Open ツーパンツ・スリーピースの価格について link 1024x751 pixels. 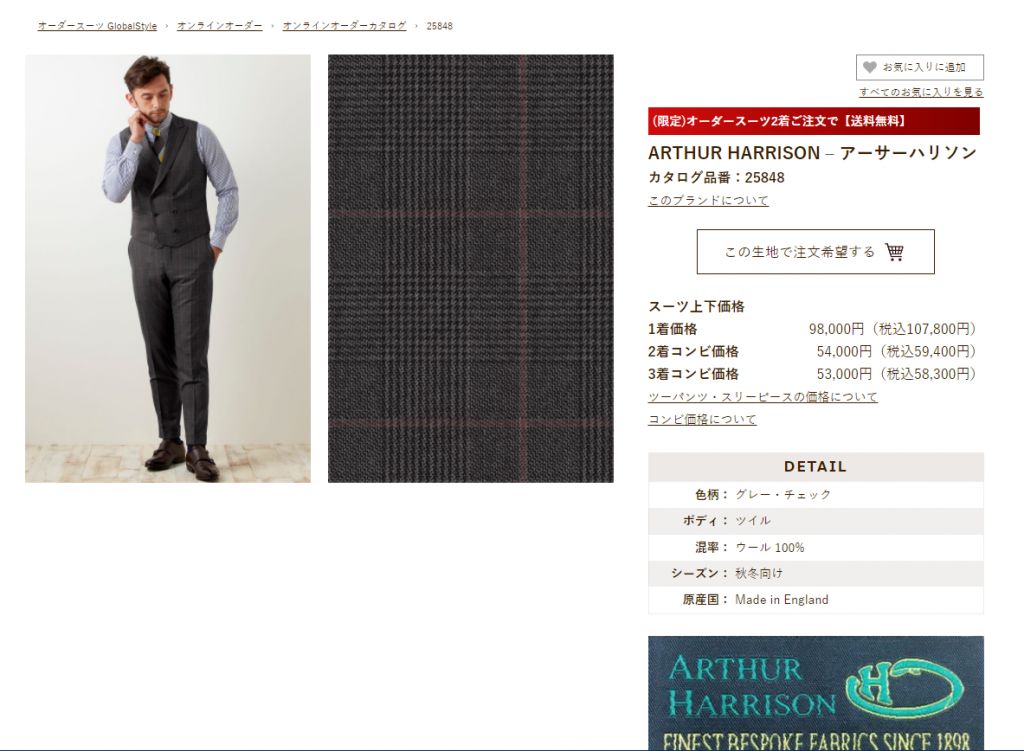click(x=763, y=396)
